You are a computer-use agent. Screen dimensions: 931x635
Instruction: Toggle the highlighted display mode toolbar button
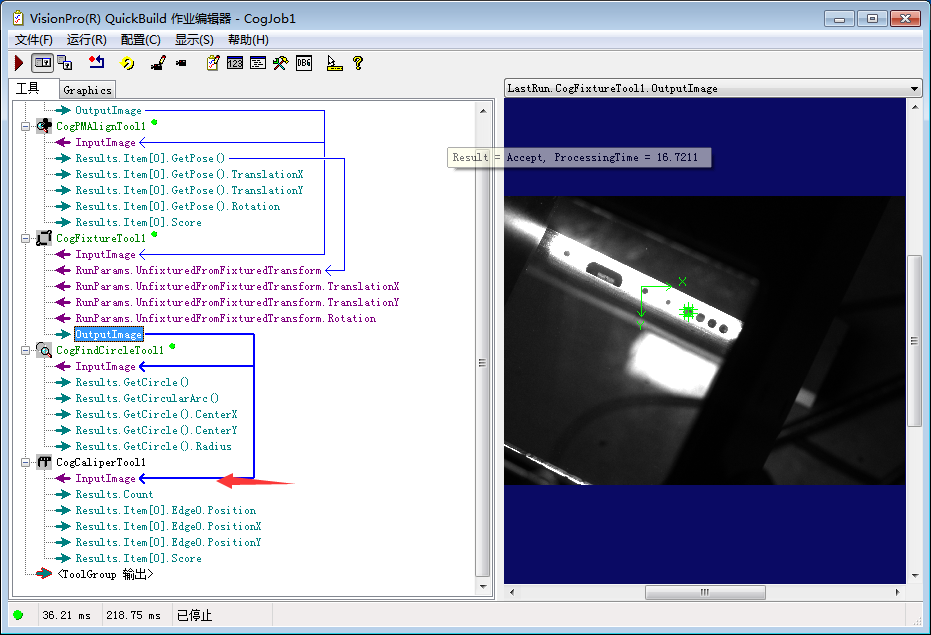coord(42,63)
